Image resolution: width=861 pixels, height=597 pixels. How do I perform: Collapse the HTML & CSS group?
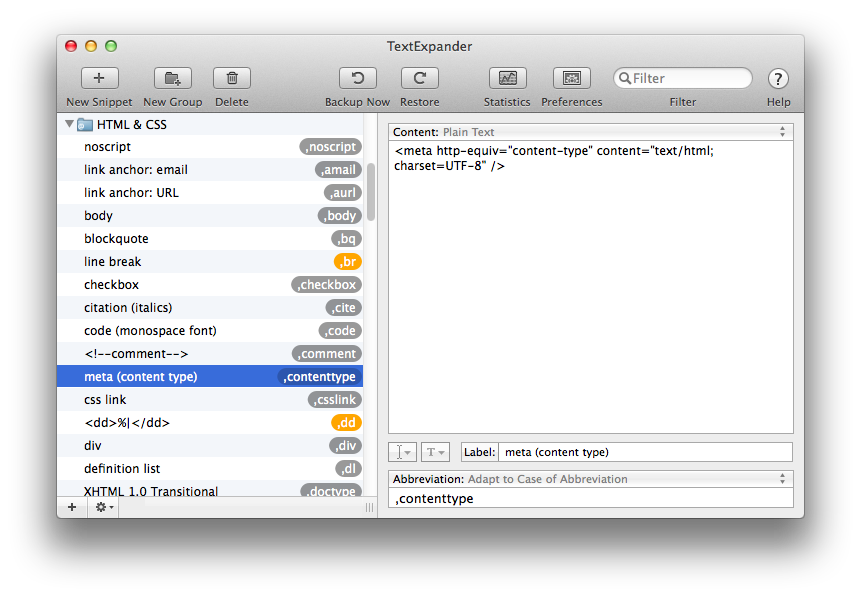(69, 125)
